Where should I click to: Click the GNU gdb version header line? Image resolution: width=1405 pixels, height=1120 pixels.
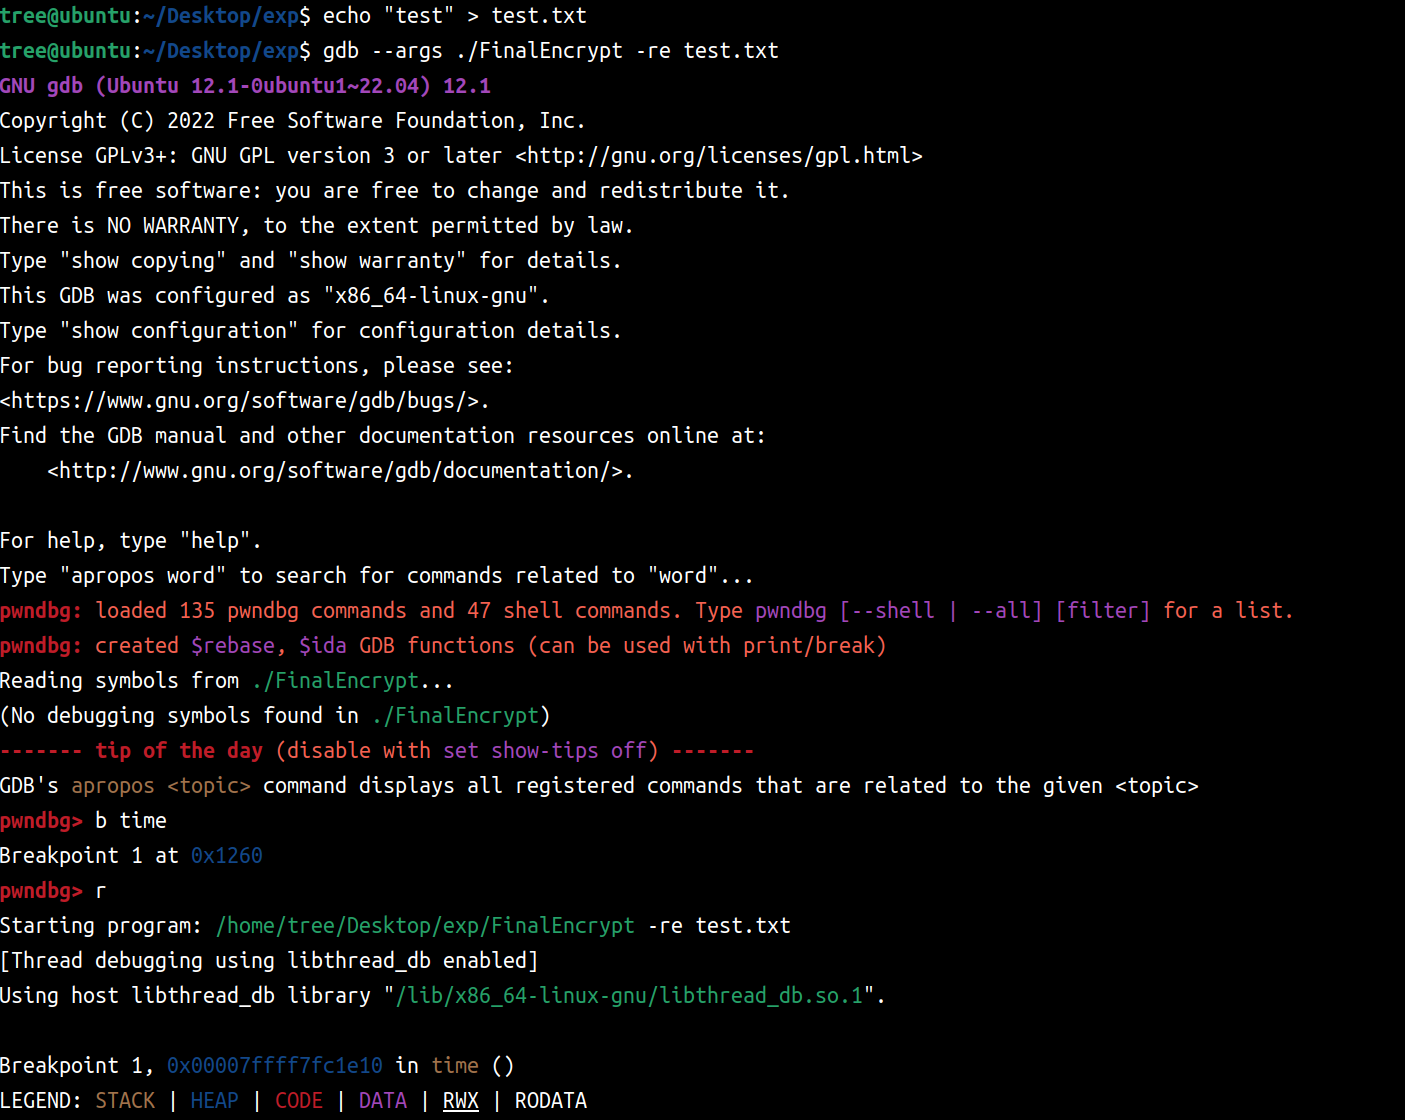pyautogui.click(x=245, y=86)
